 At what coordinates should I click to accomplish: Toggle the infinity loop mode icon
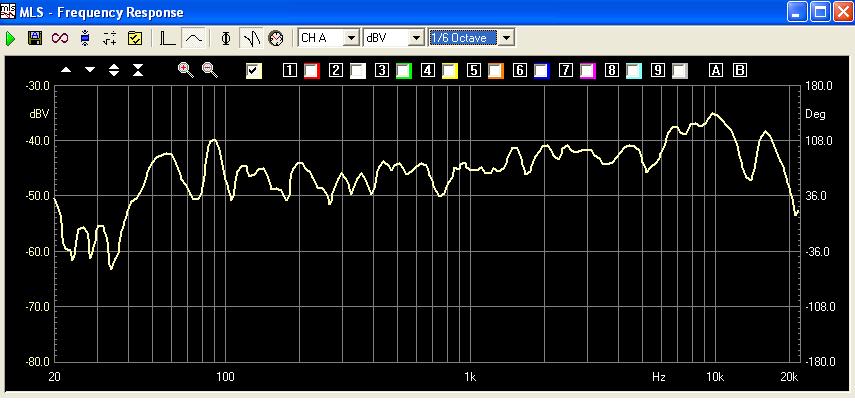(x=60, y=38)
